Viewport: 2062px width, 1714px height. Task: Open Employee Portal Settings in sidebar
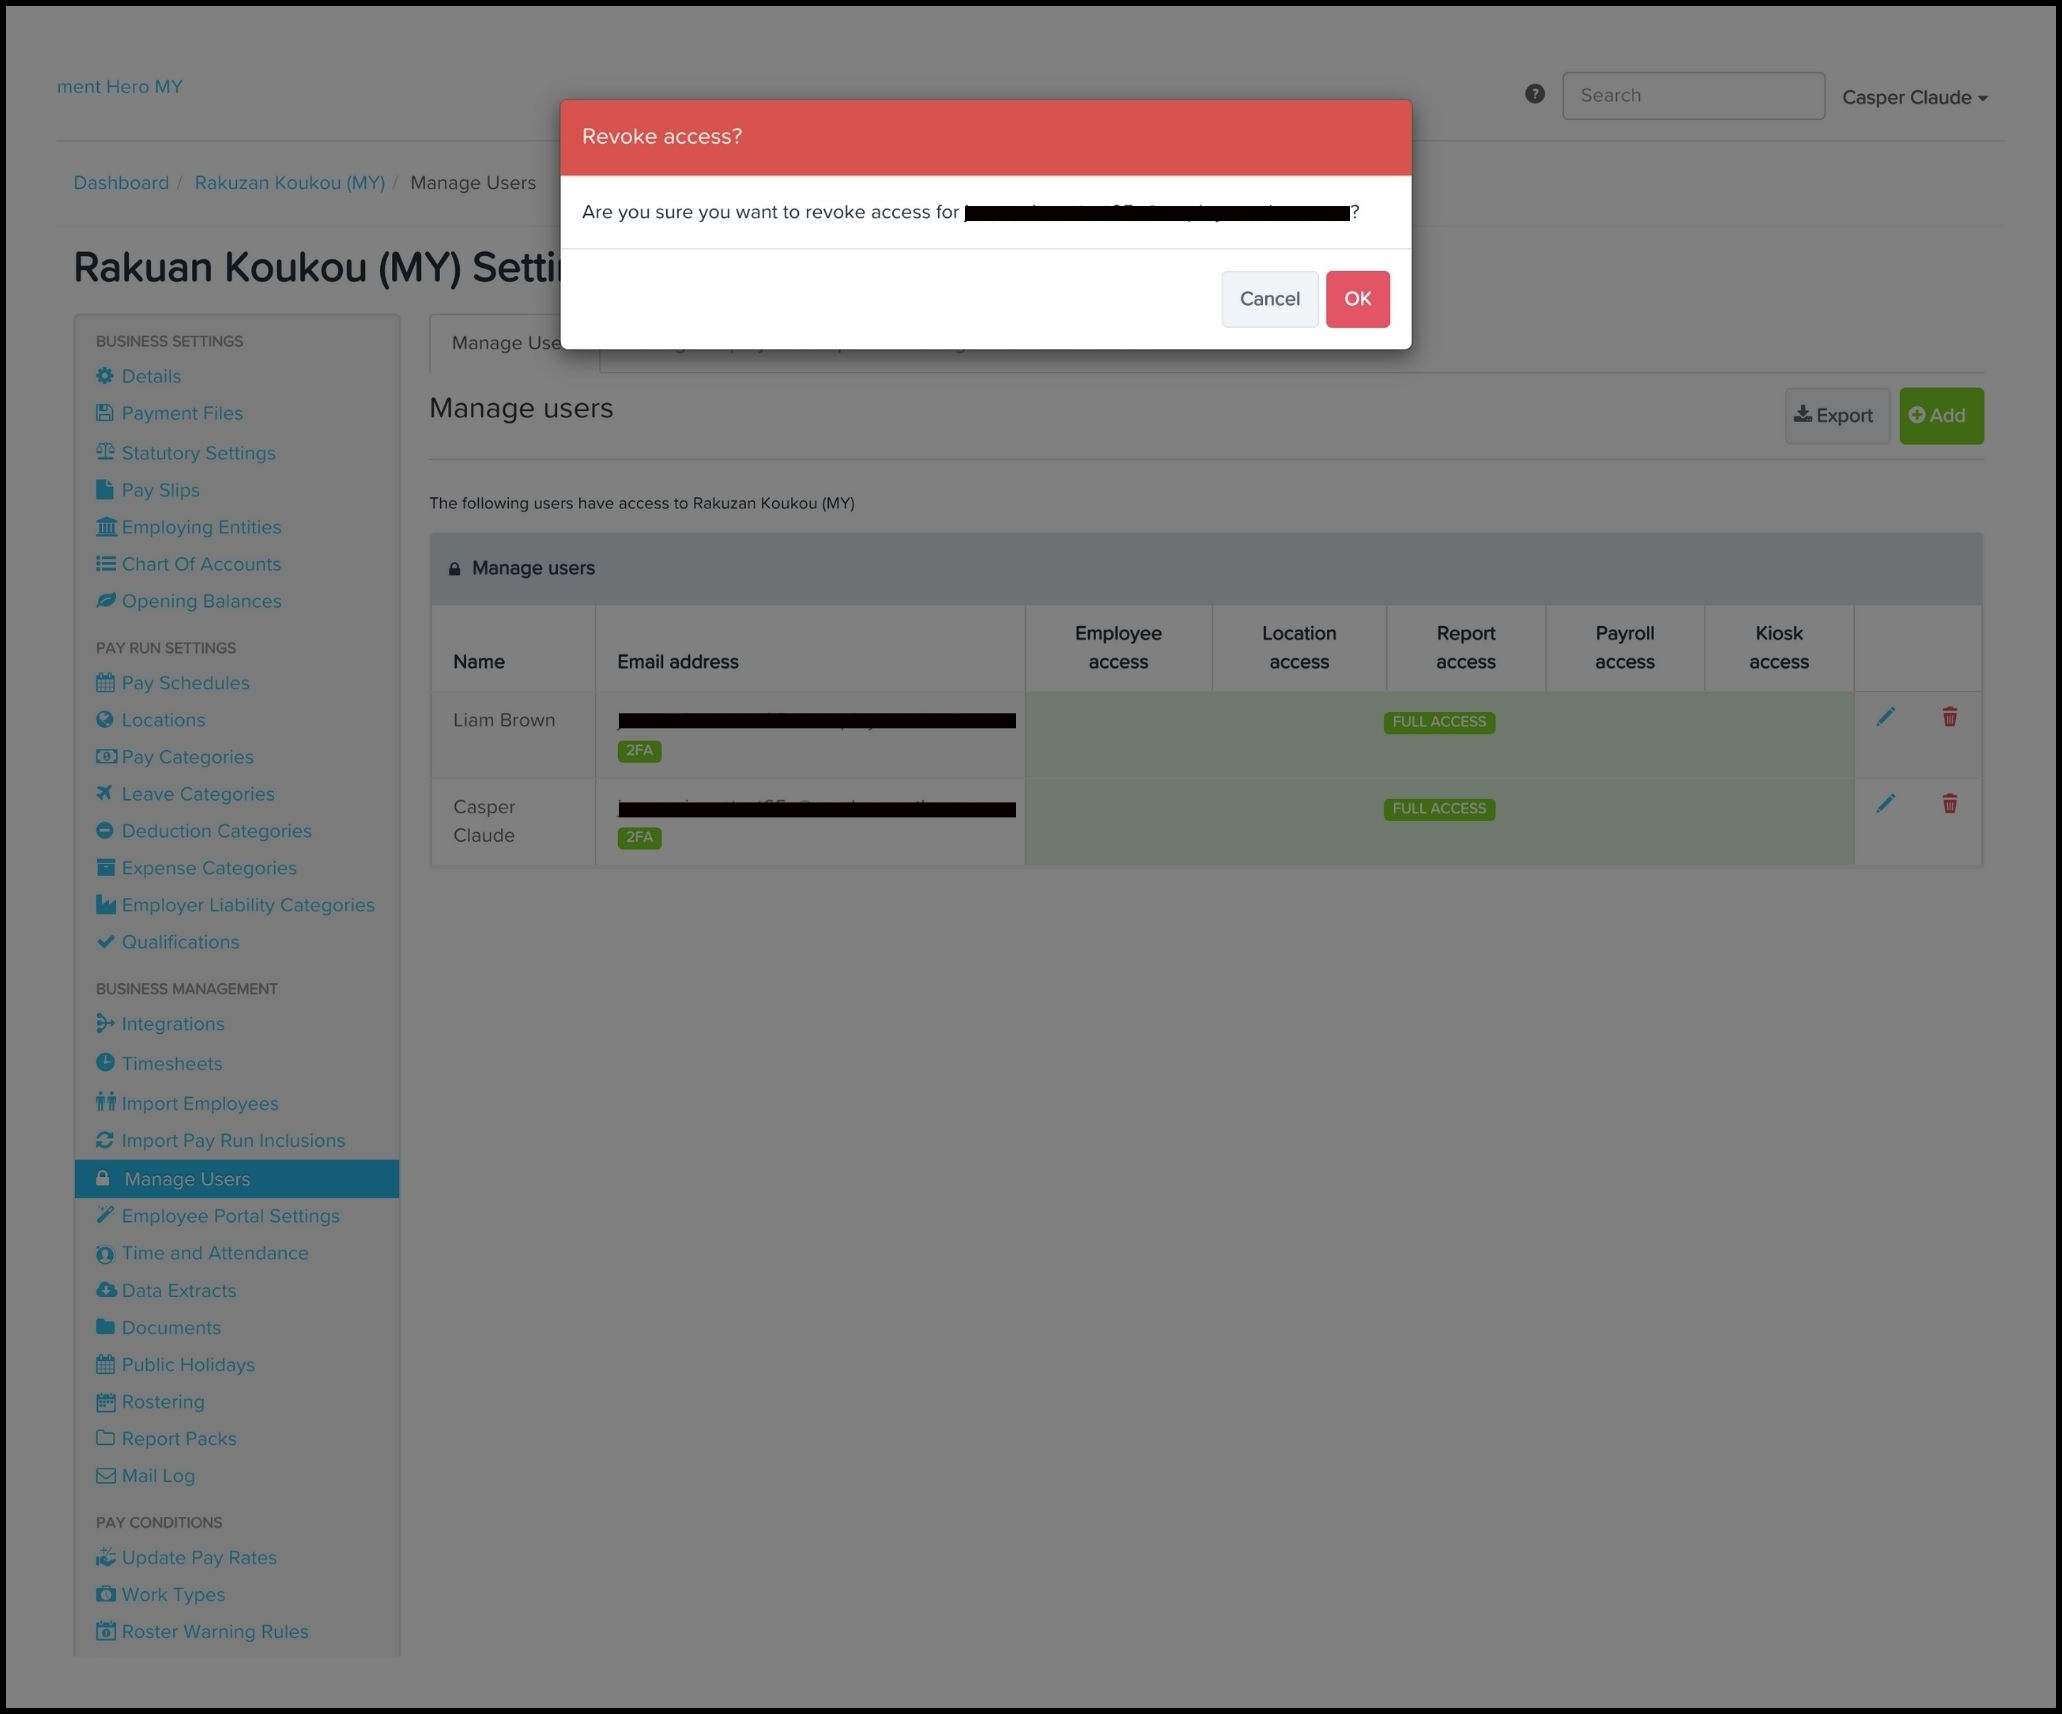(x=230, y=1216)
